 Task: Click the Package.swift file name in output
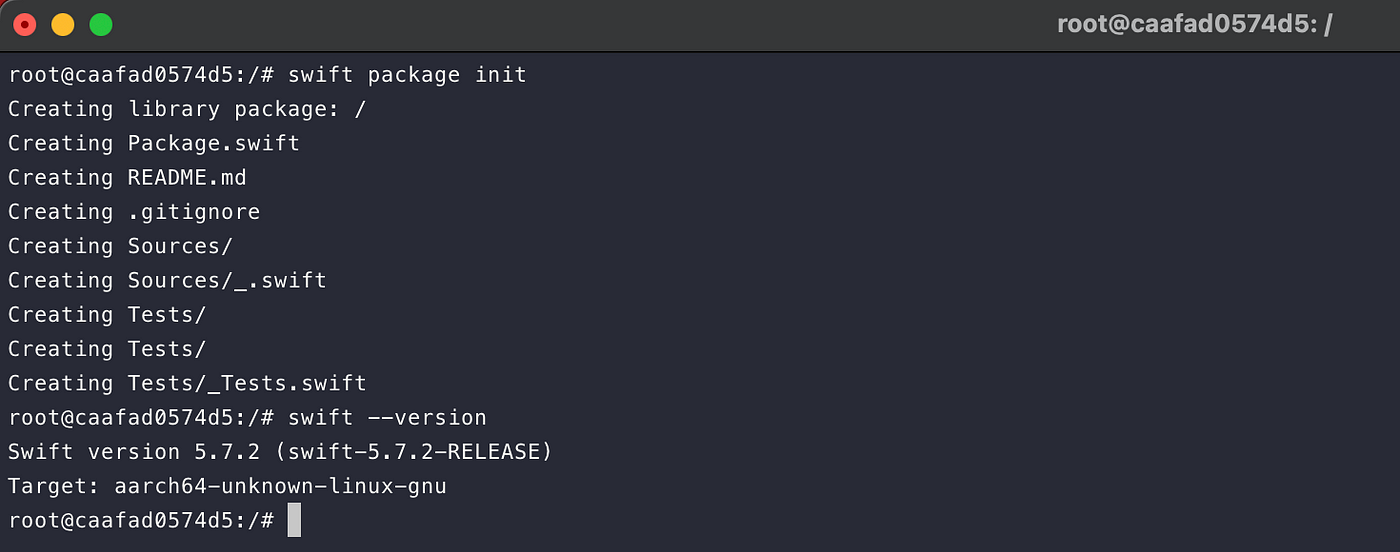click(x=214, y=143)
